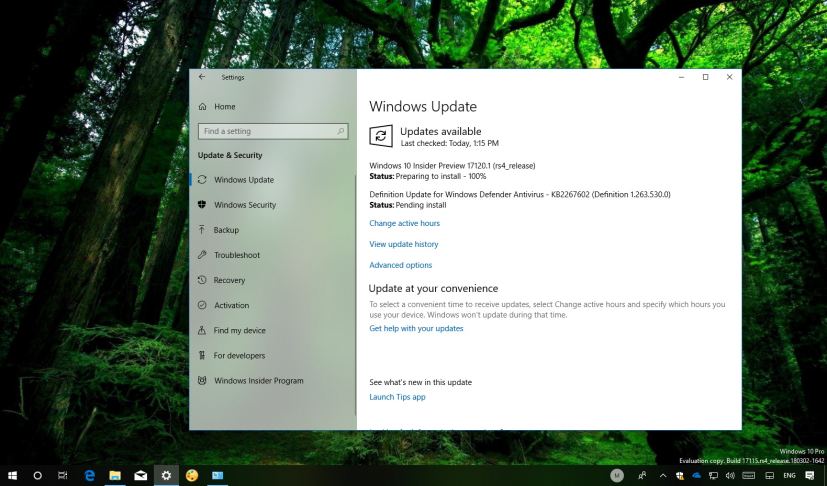This screenshot has width=827, height=486.
Task: Click Windows 10 Insider Preview 17120.1 text
Action: point(452,166)
